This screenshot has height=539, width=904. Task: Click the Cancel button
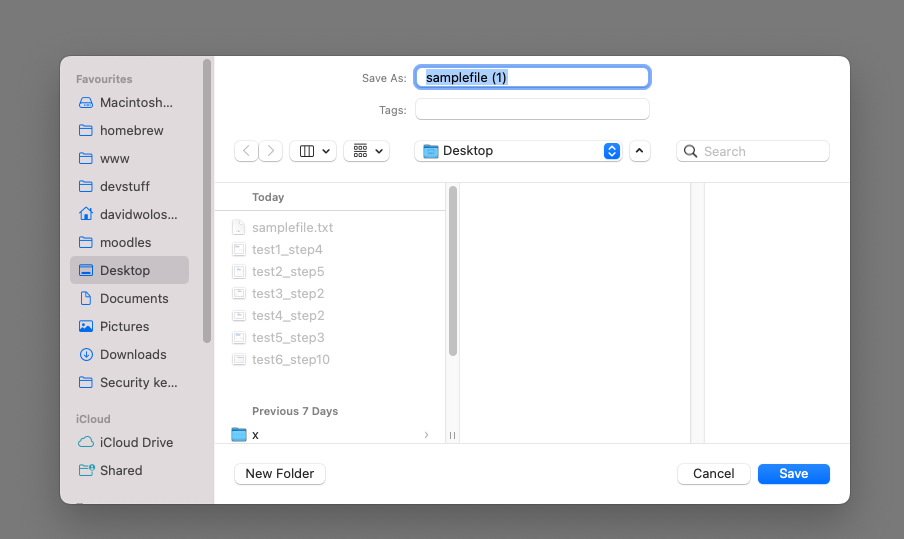[714, 474]
